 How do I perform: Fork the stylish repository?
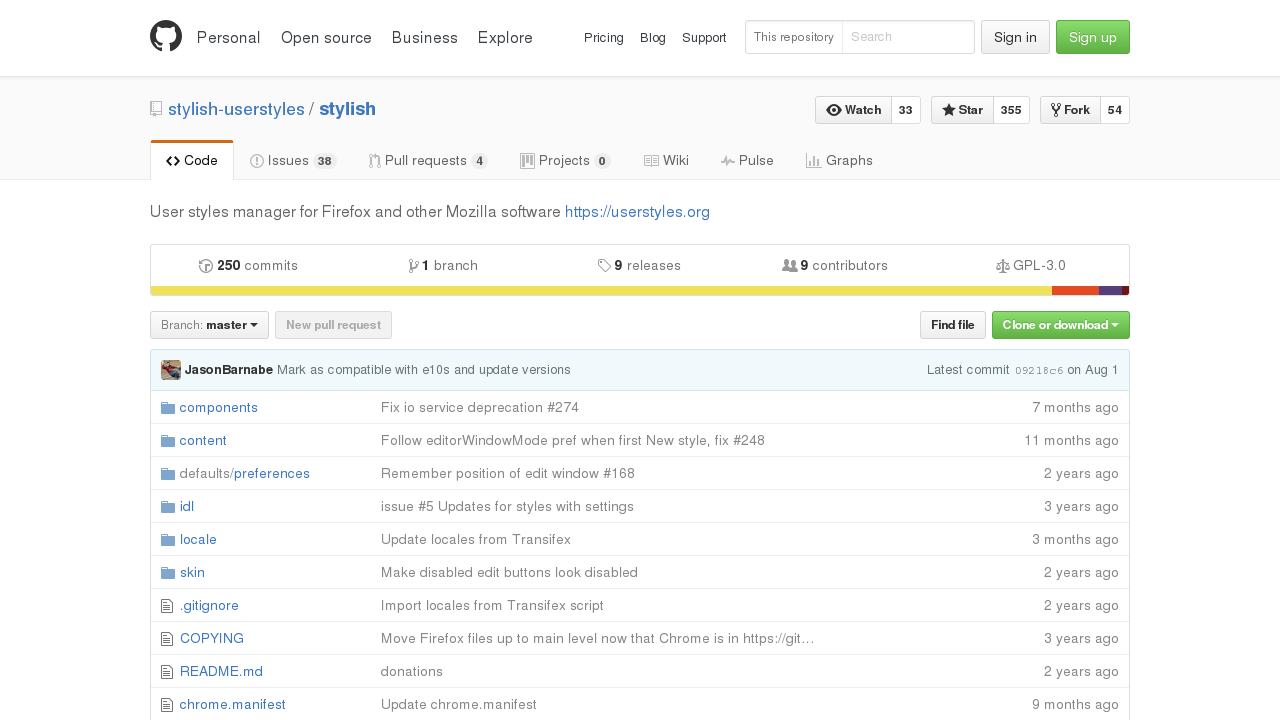[x=1070, y=110]
